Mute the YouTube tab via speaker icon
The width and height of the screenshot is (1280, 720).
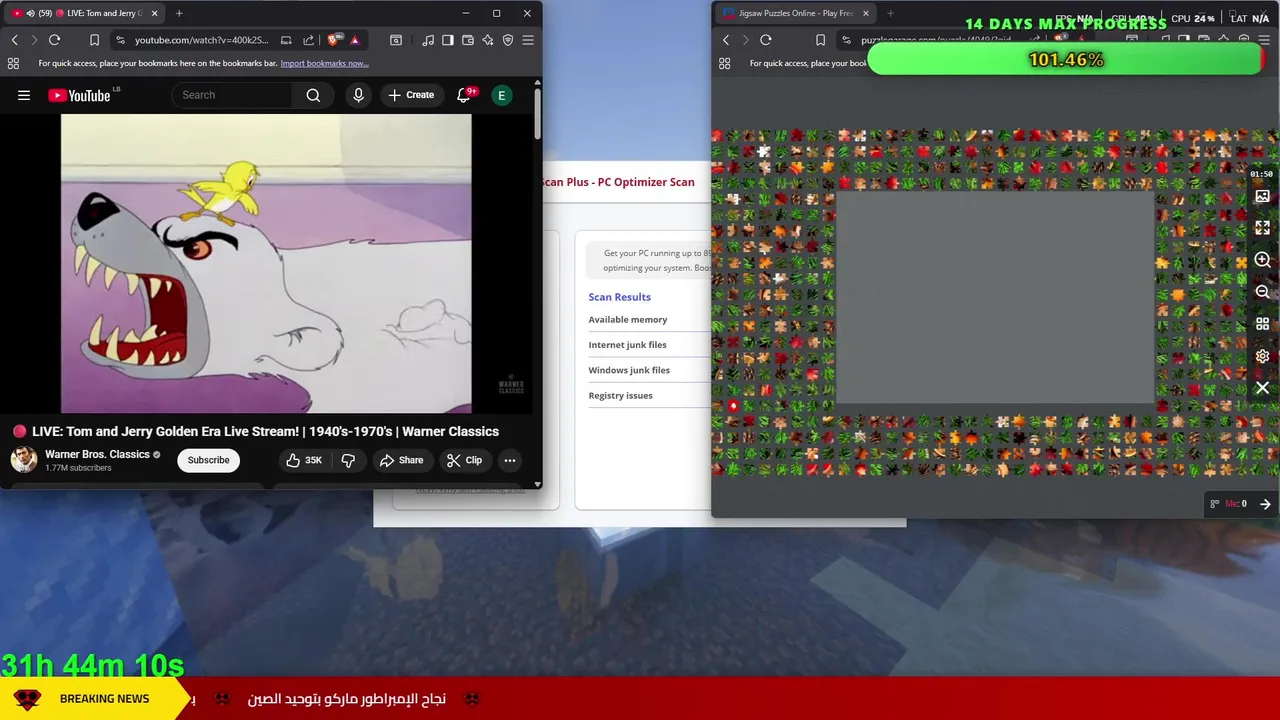click(30, 13)
